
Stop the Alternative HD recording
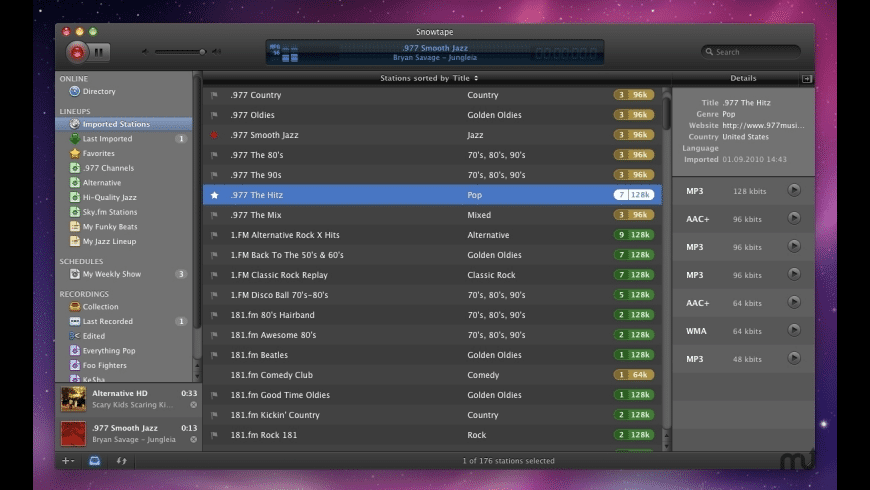point(193,406)
